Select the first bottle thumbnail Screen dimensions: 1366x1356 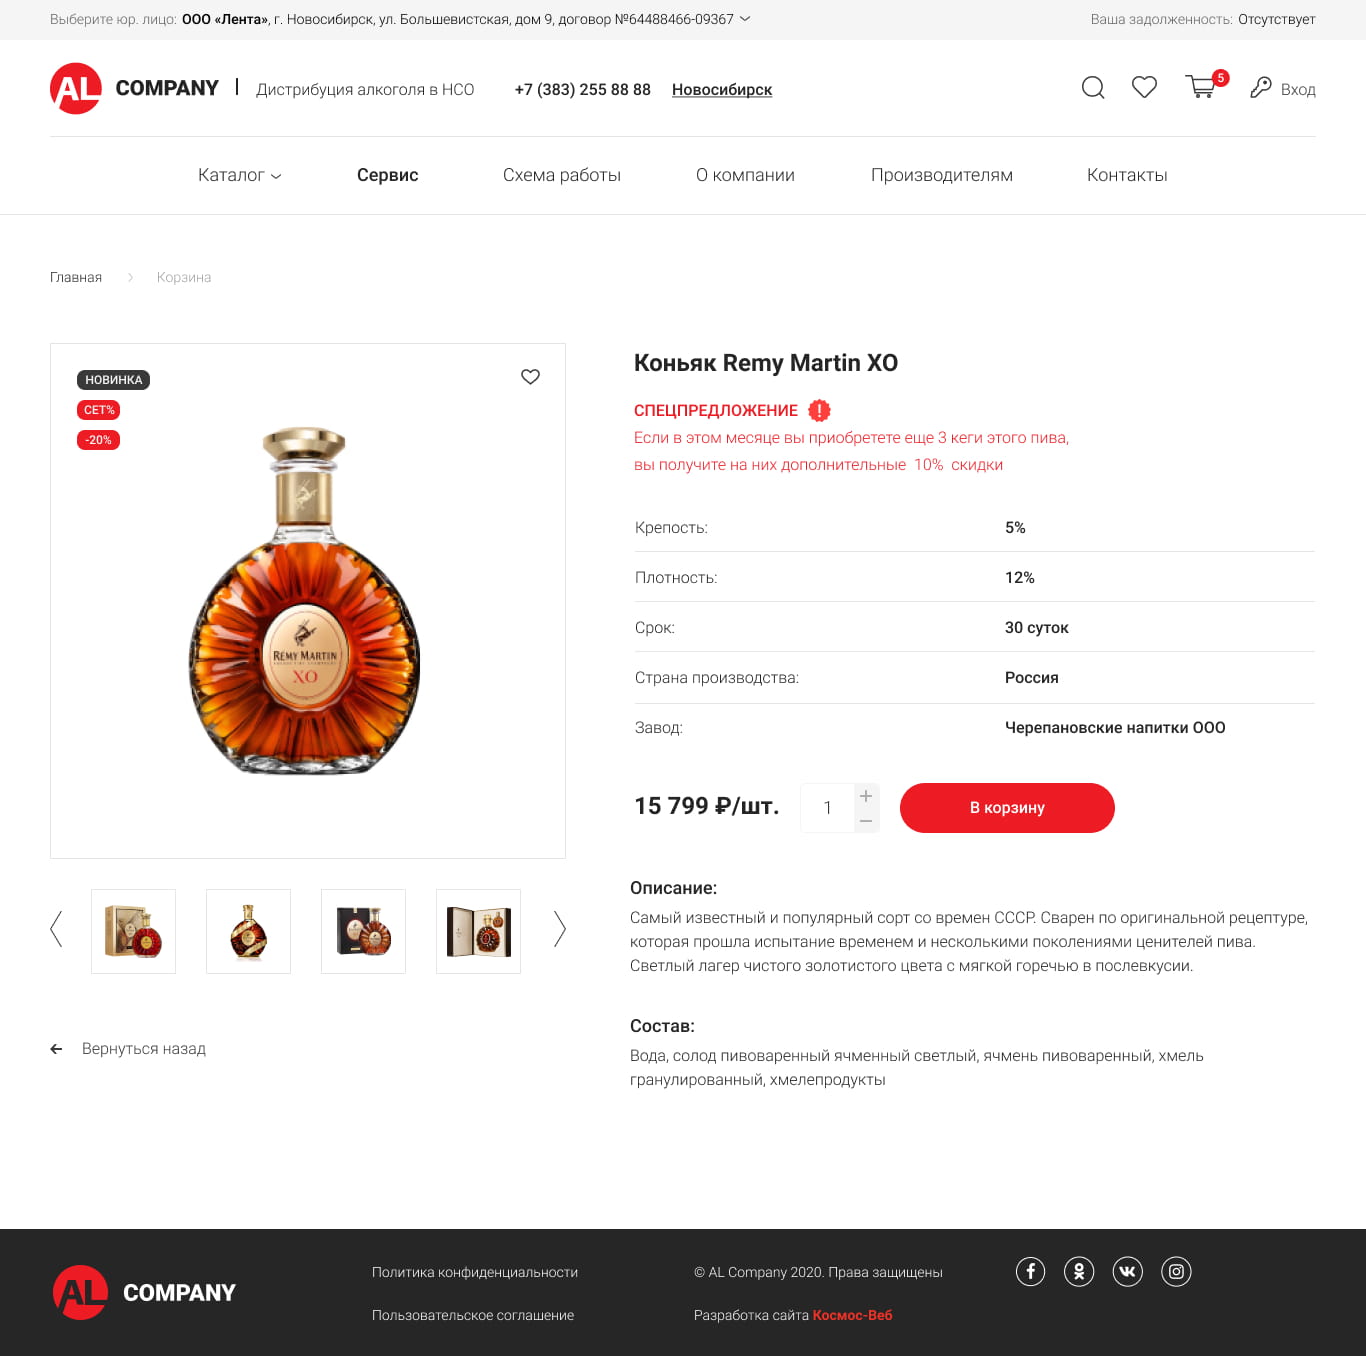tap(133, 931)
